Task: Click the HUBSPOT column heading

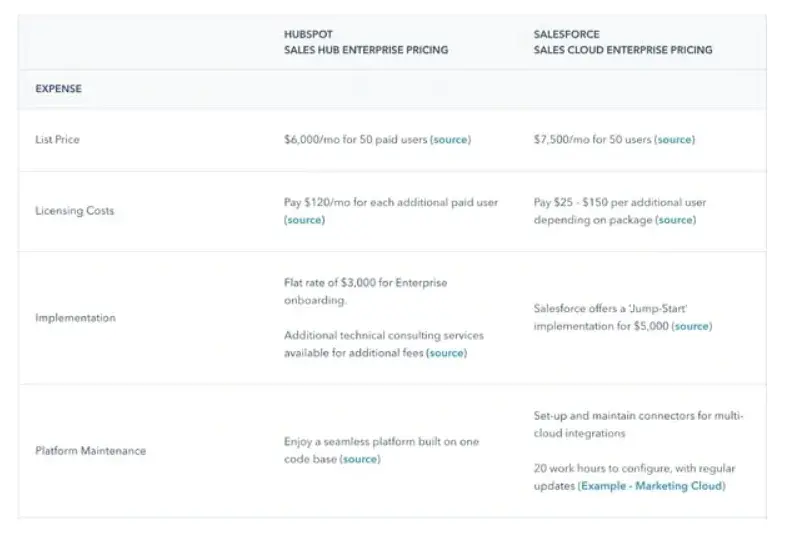Action: [x=308, y=34]
